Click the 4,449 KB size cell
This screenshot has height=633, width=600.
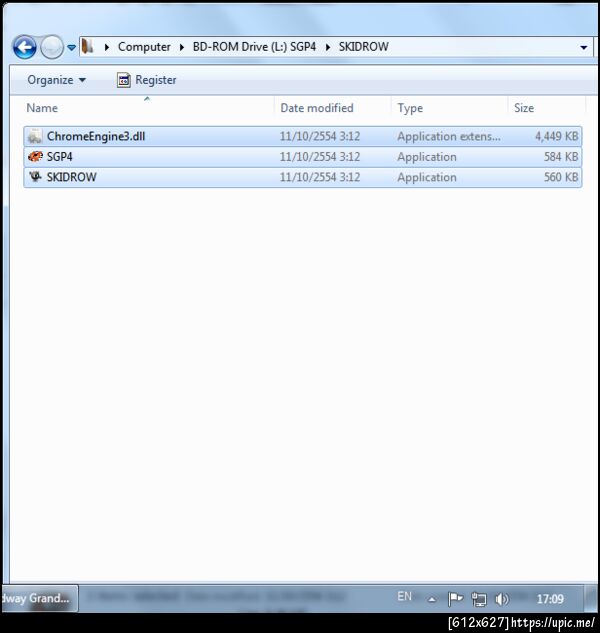556,136
